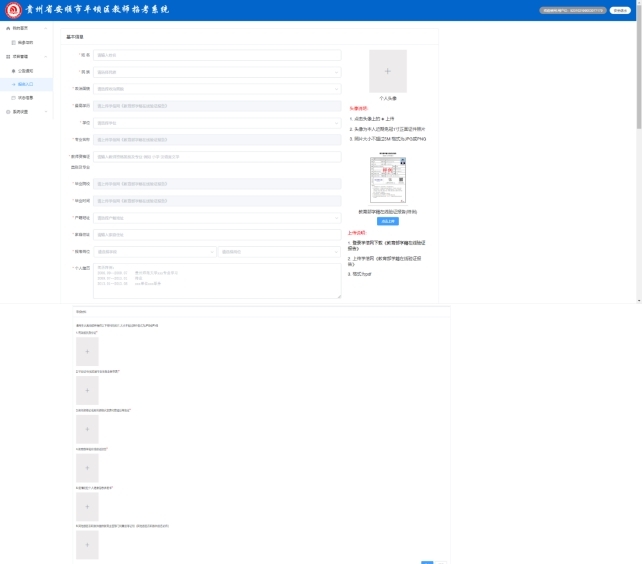Image resolution: width=643 pixels, height=564 pixels.
Task: Click the last attachment upload plus box
Action: tap(87, 544)
